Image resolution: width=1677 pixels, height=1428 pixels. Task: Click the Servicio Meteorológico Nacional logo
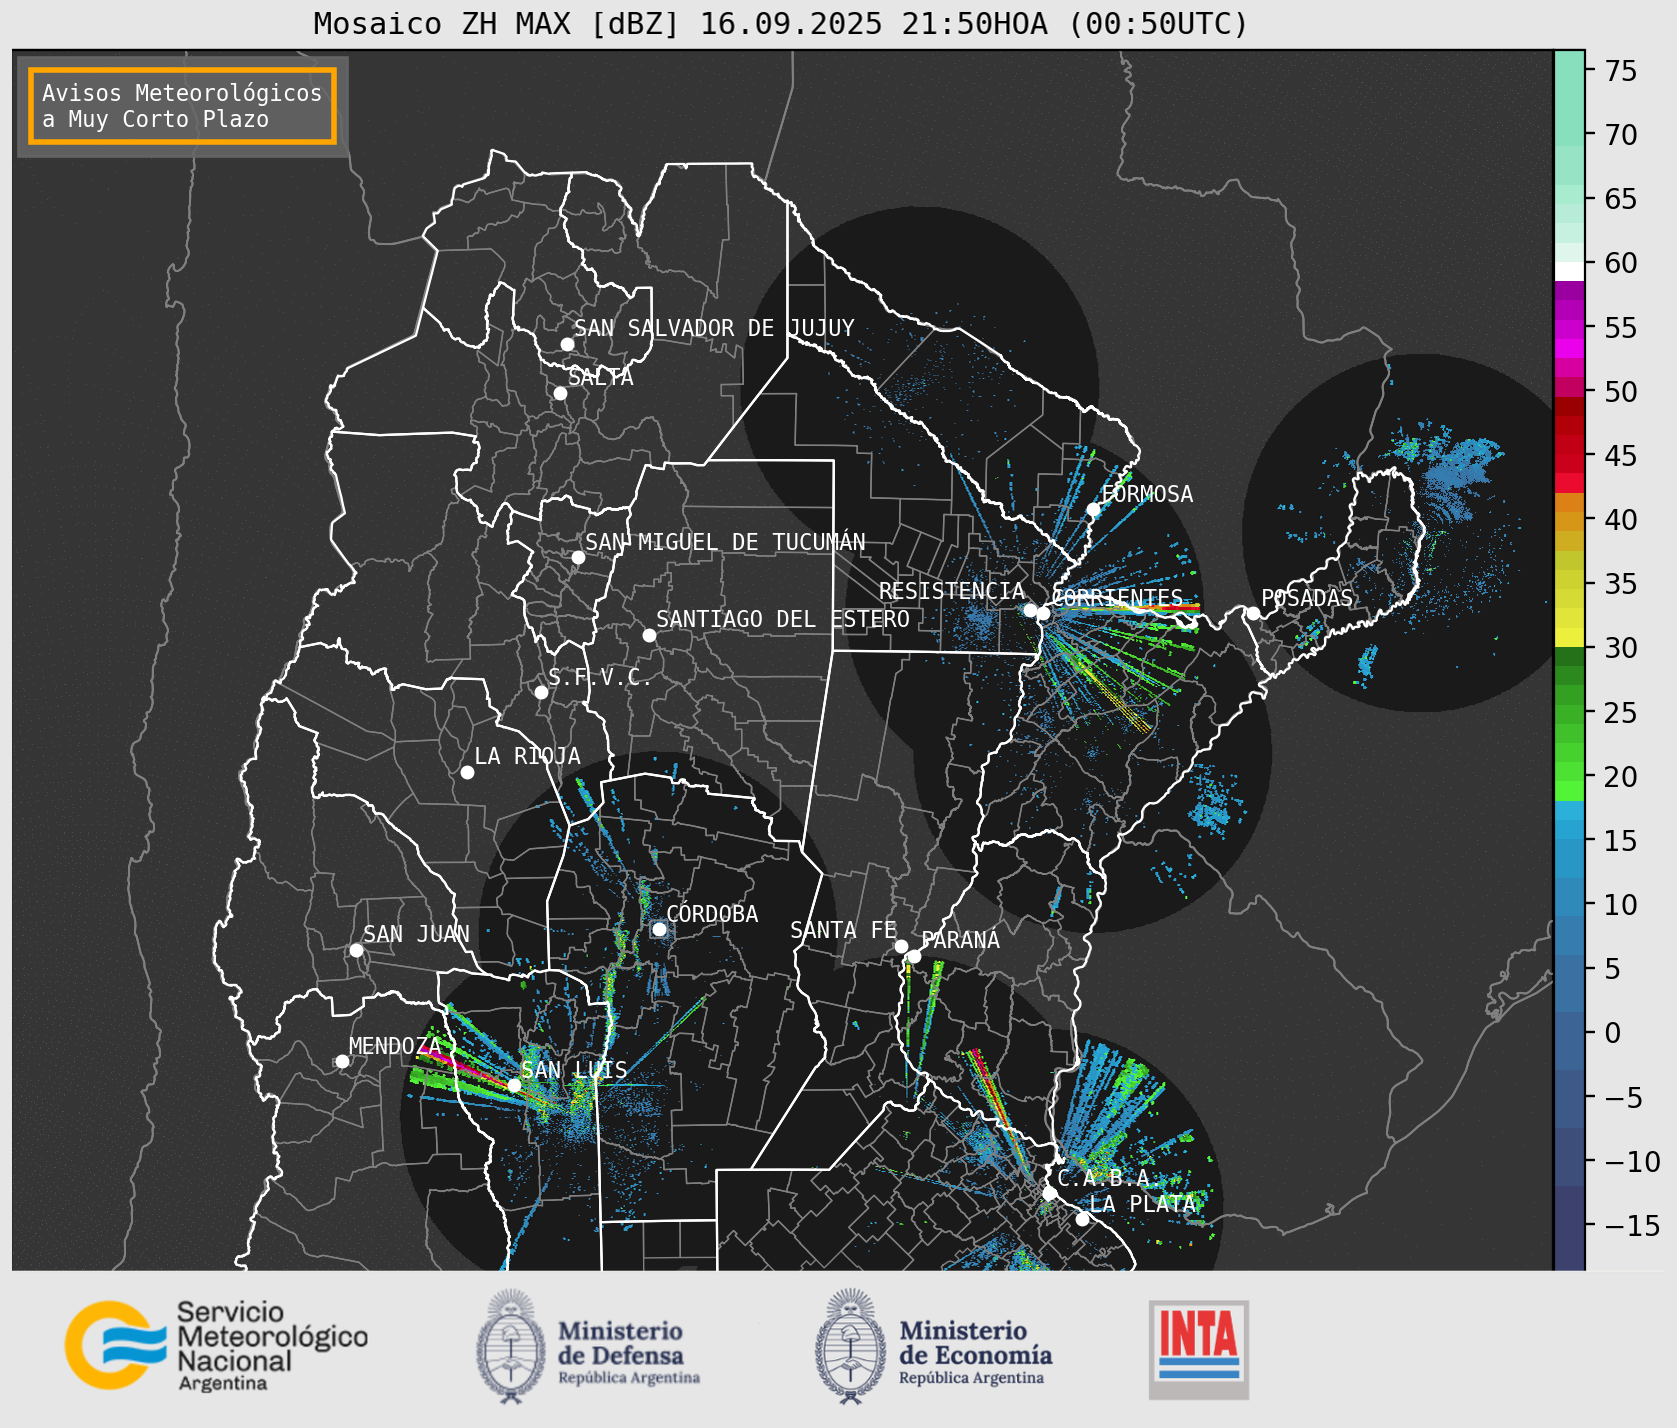pos(217,1345)
